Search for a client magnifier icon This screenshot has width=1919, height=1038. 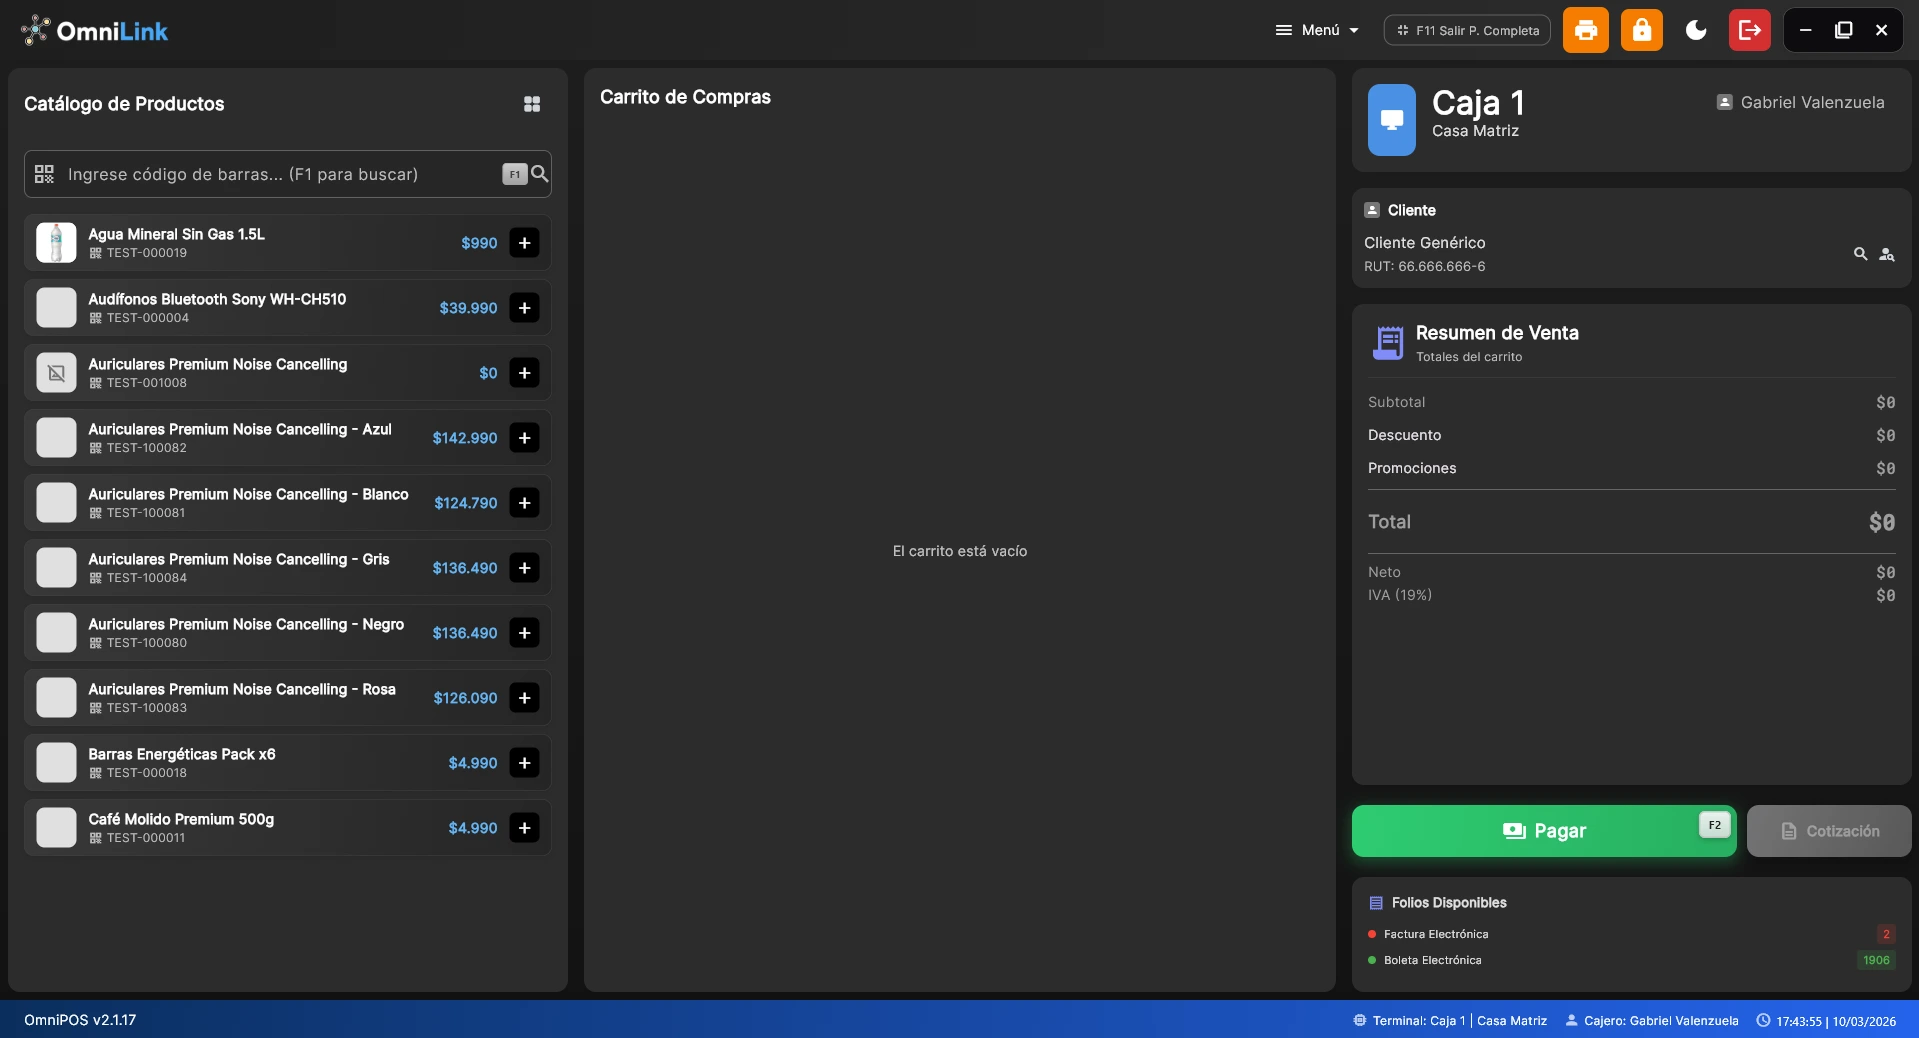[x=1860, y=254]
